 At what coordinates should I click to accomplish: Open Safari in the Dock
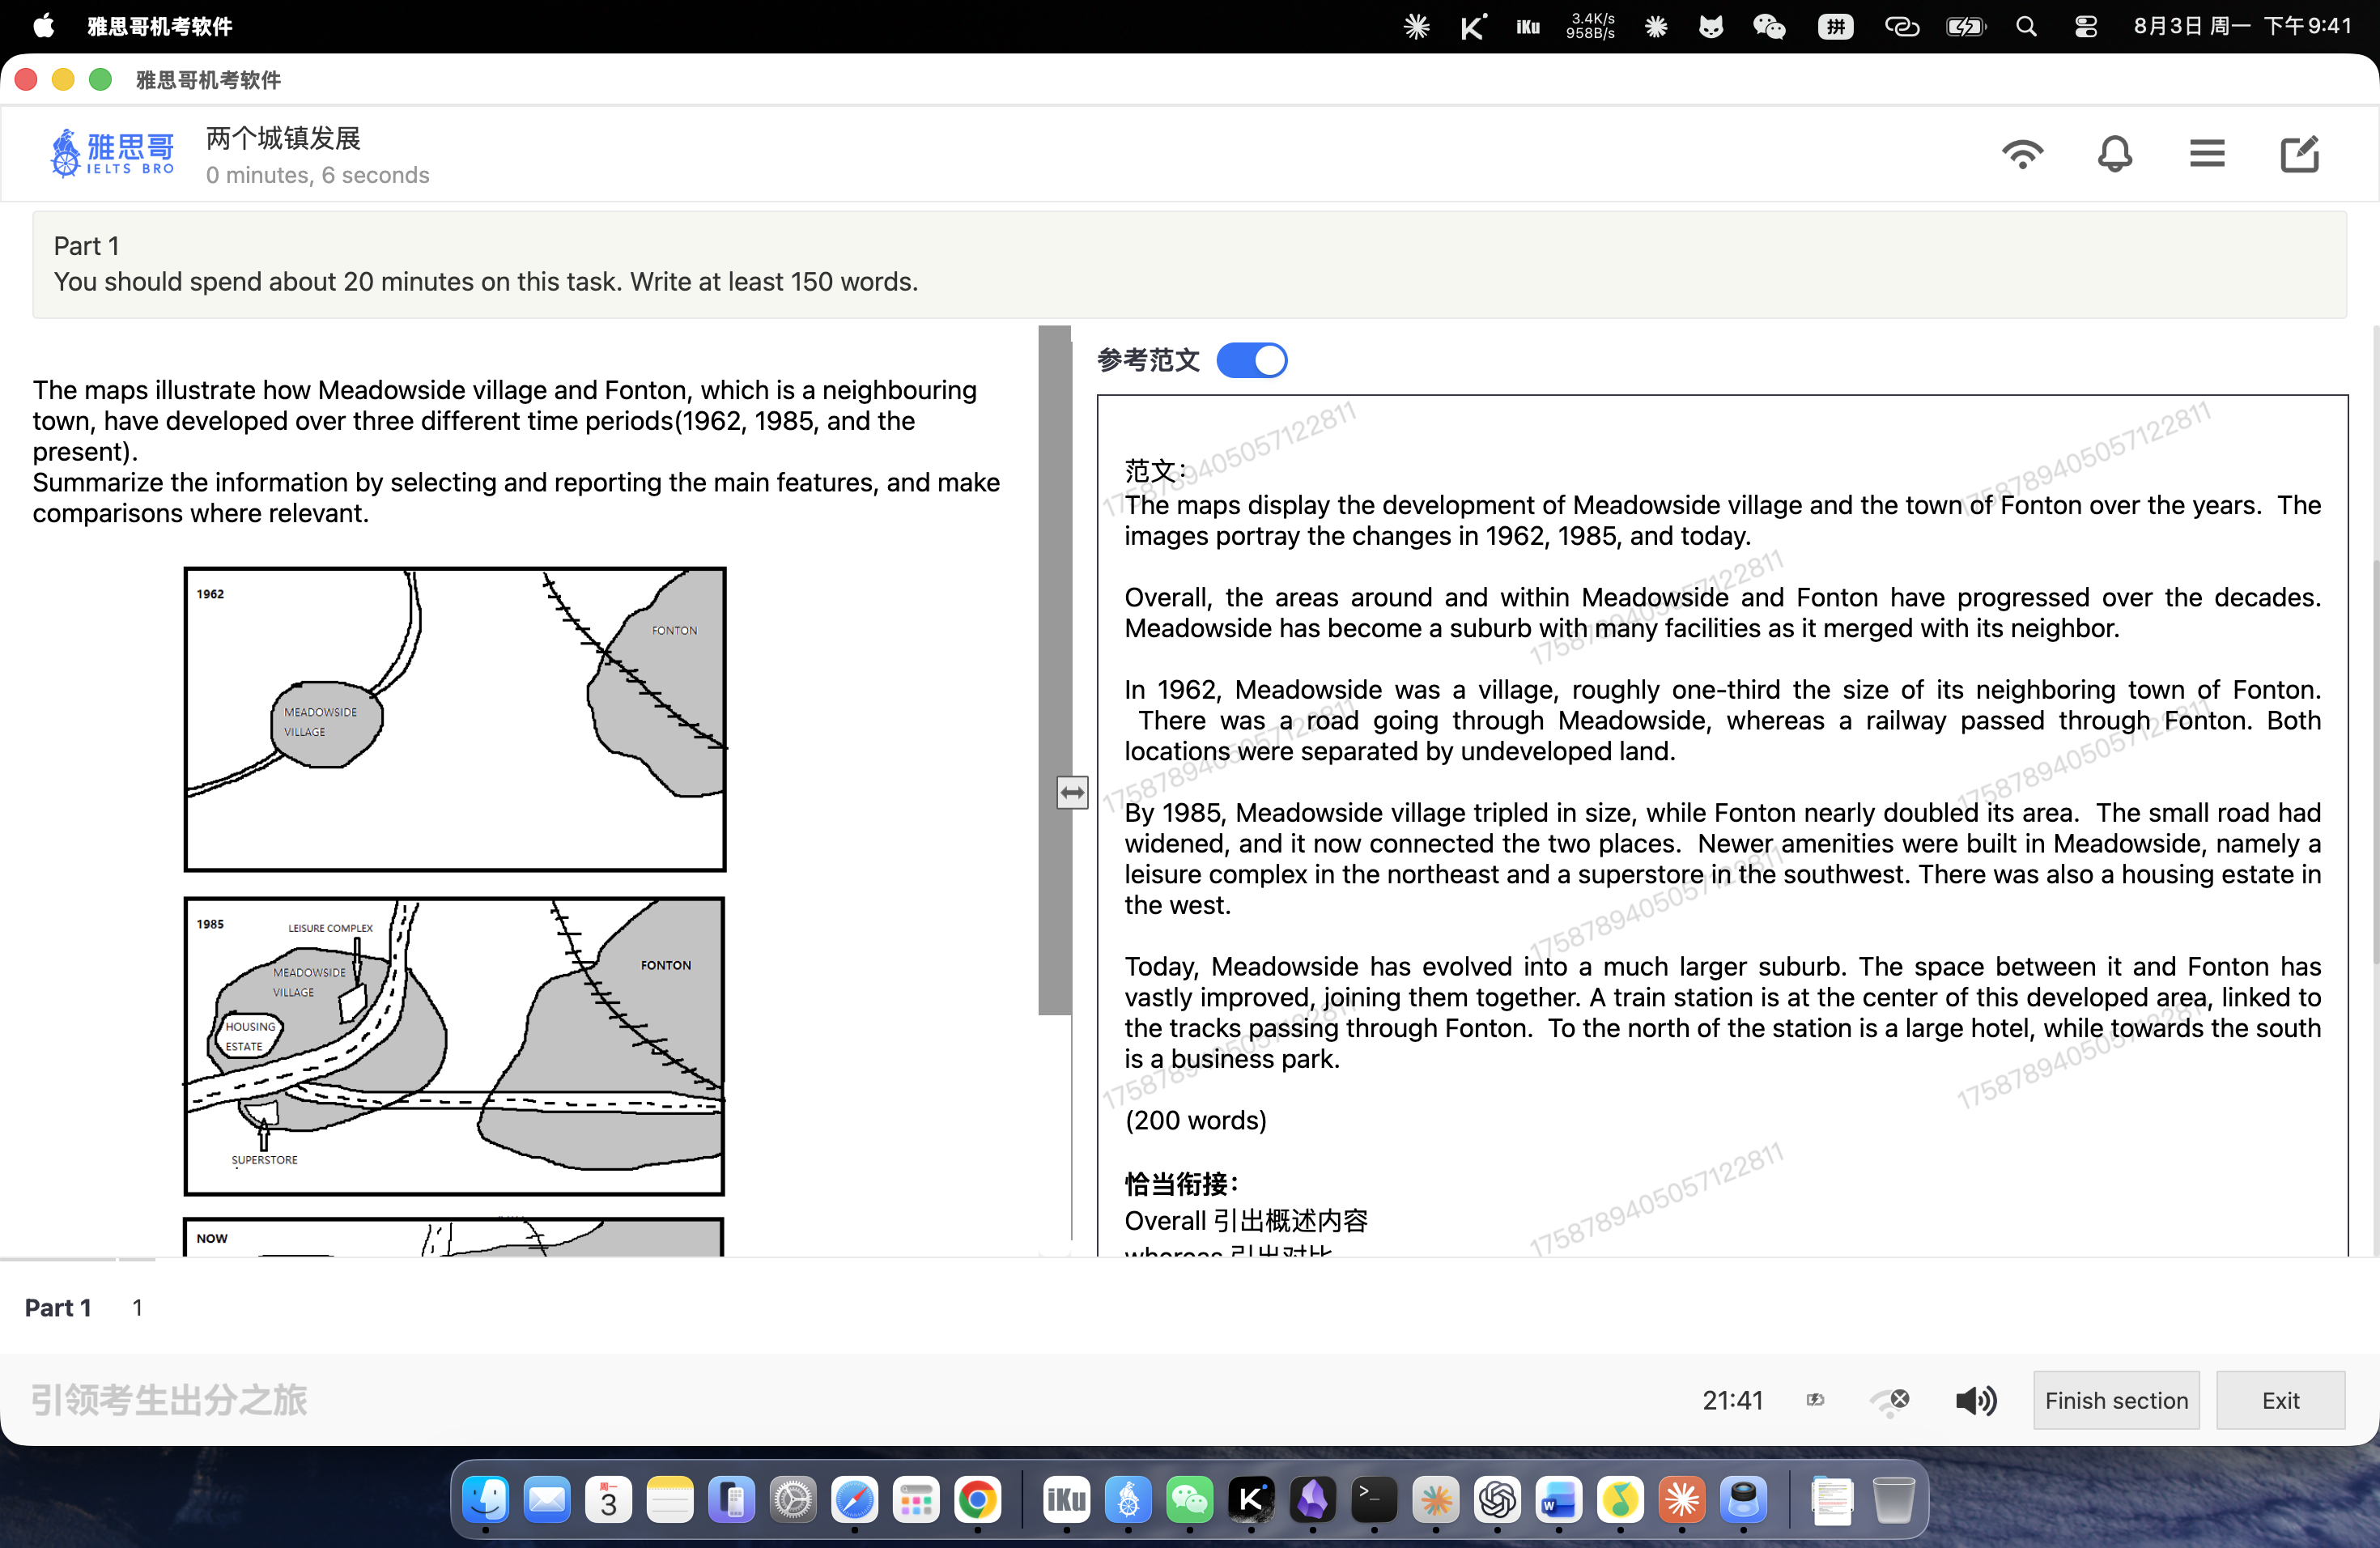pyautogui.click(x=854, y=1499)
